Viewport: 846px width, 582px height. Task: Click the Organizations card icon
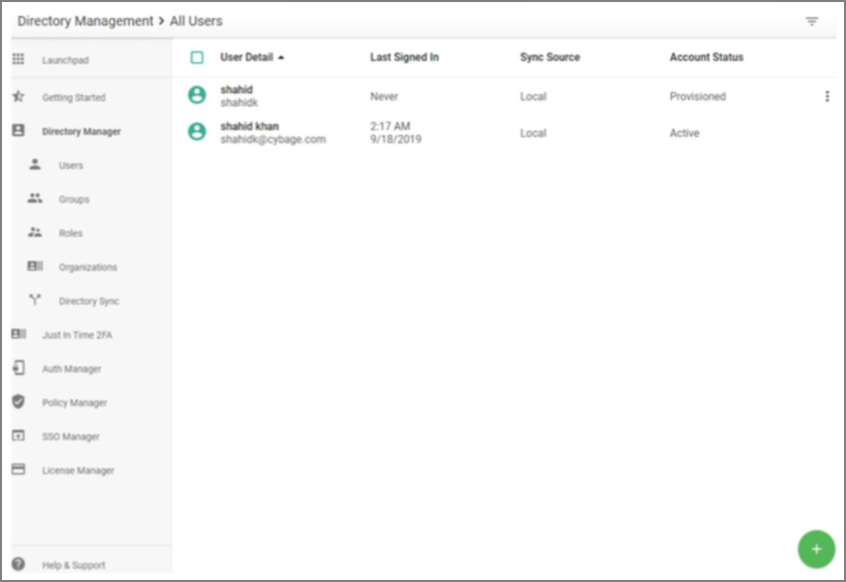point(35,266)
